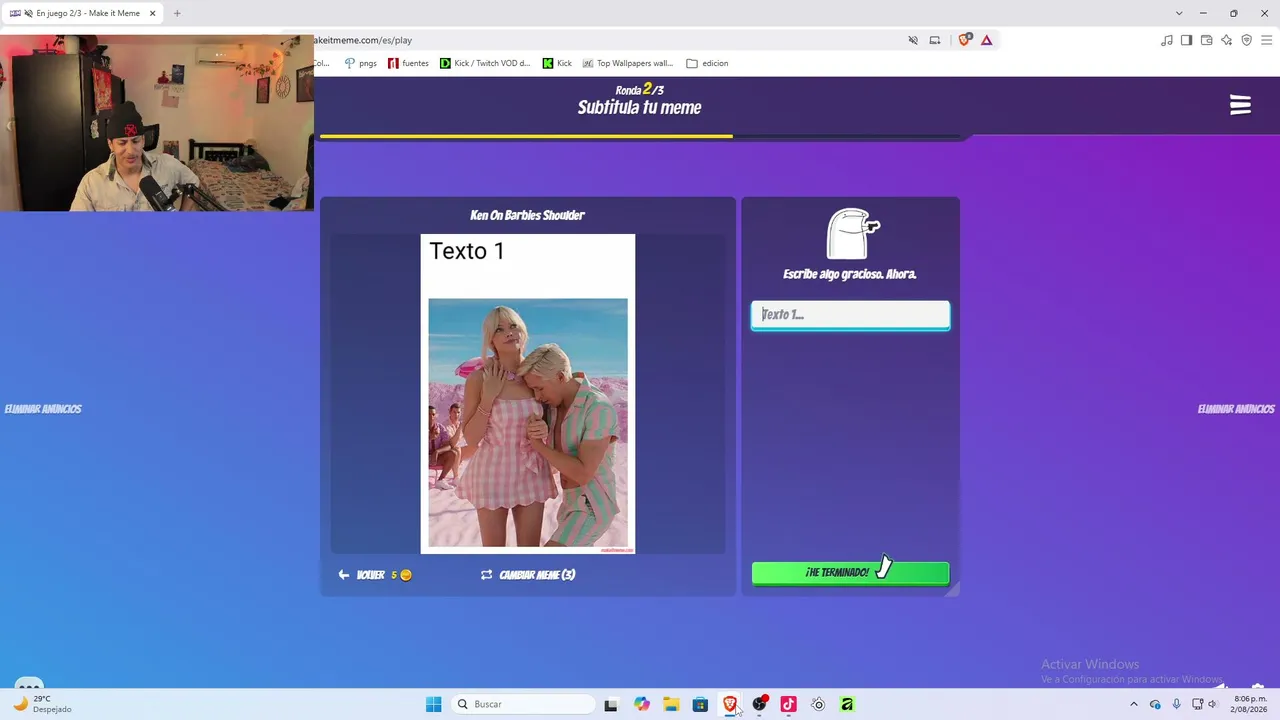Open a new browser tab
Viewport: 1280px width, 720px height.
tap(177, 13)
